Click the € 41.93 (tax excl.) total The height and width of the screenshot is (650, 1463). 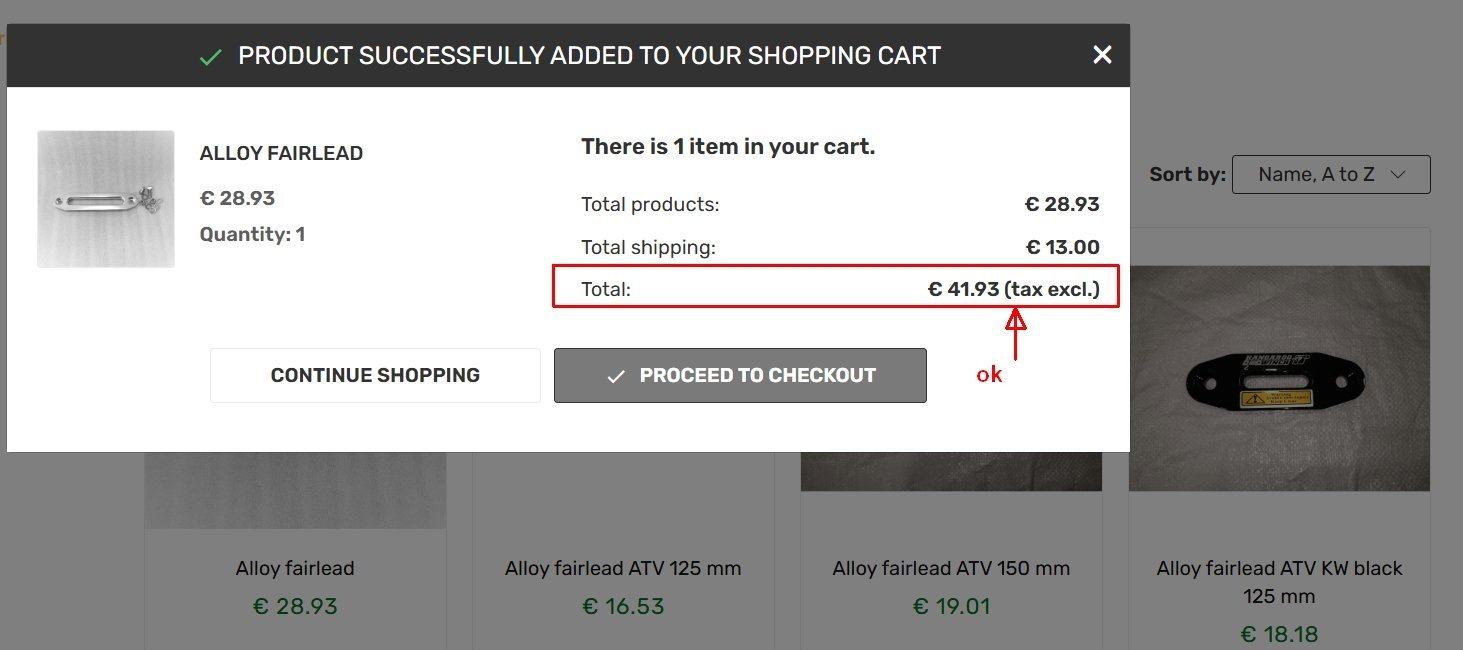1013,290
